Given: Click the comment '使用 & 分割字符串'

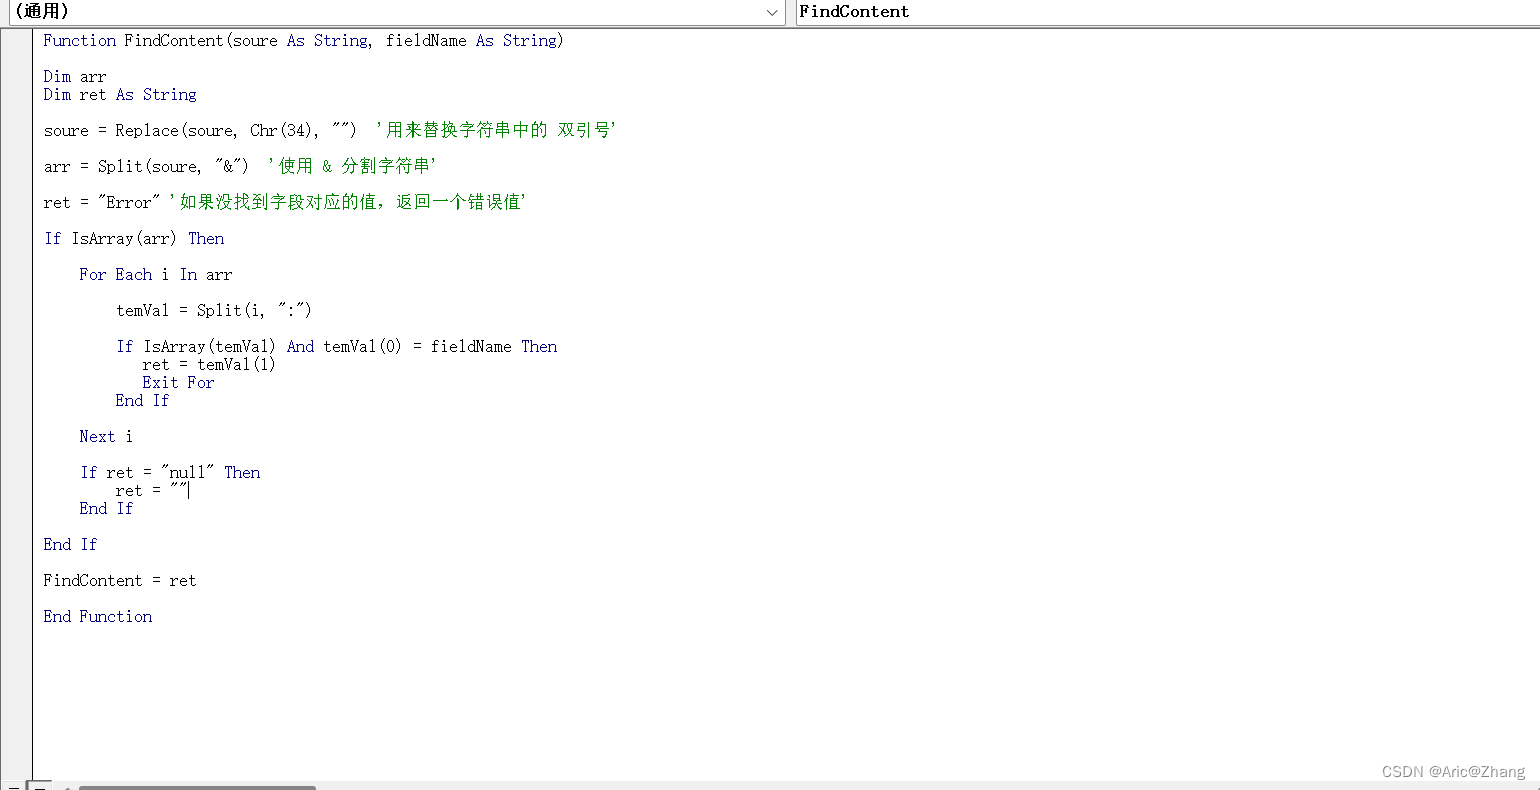Looking at the screenshot, I should pos(352,166).
